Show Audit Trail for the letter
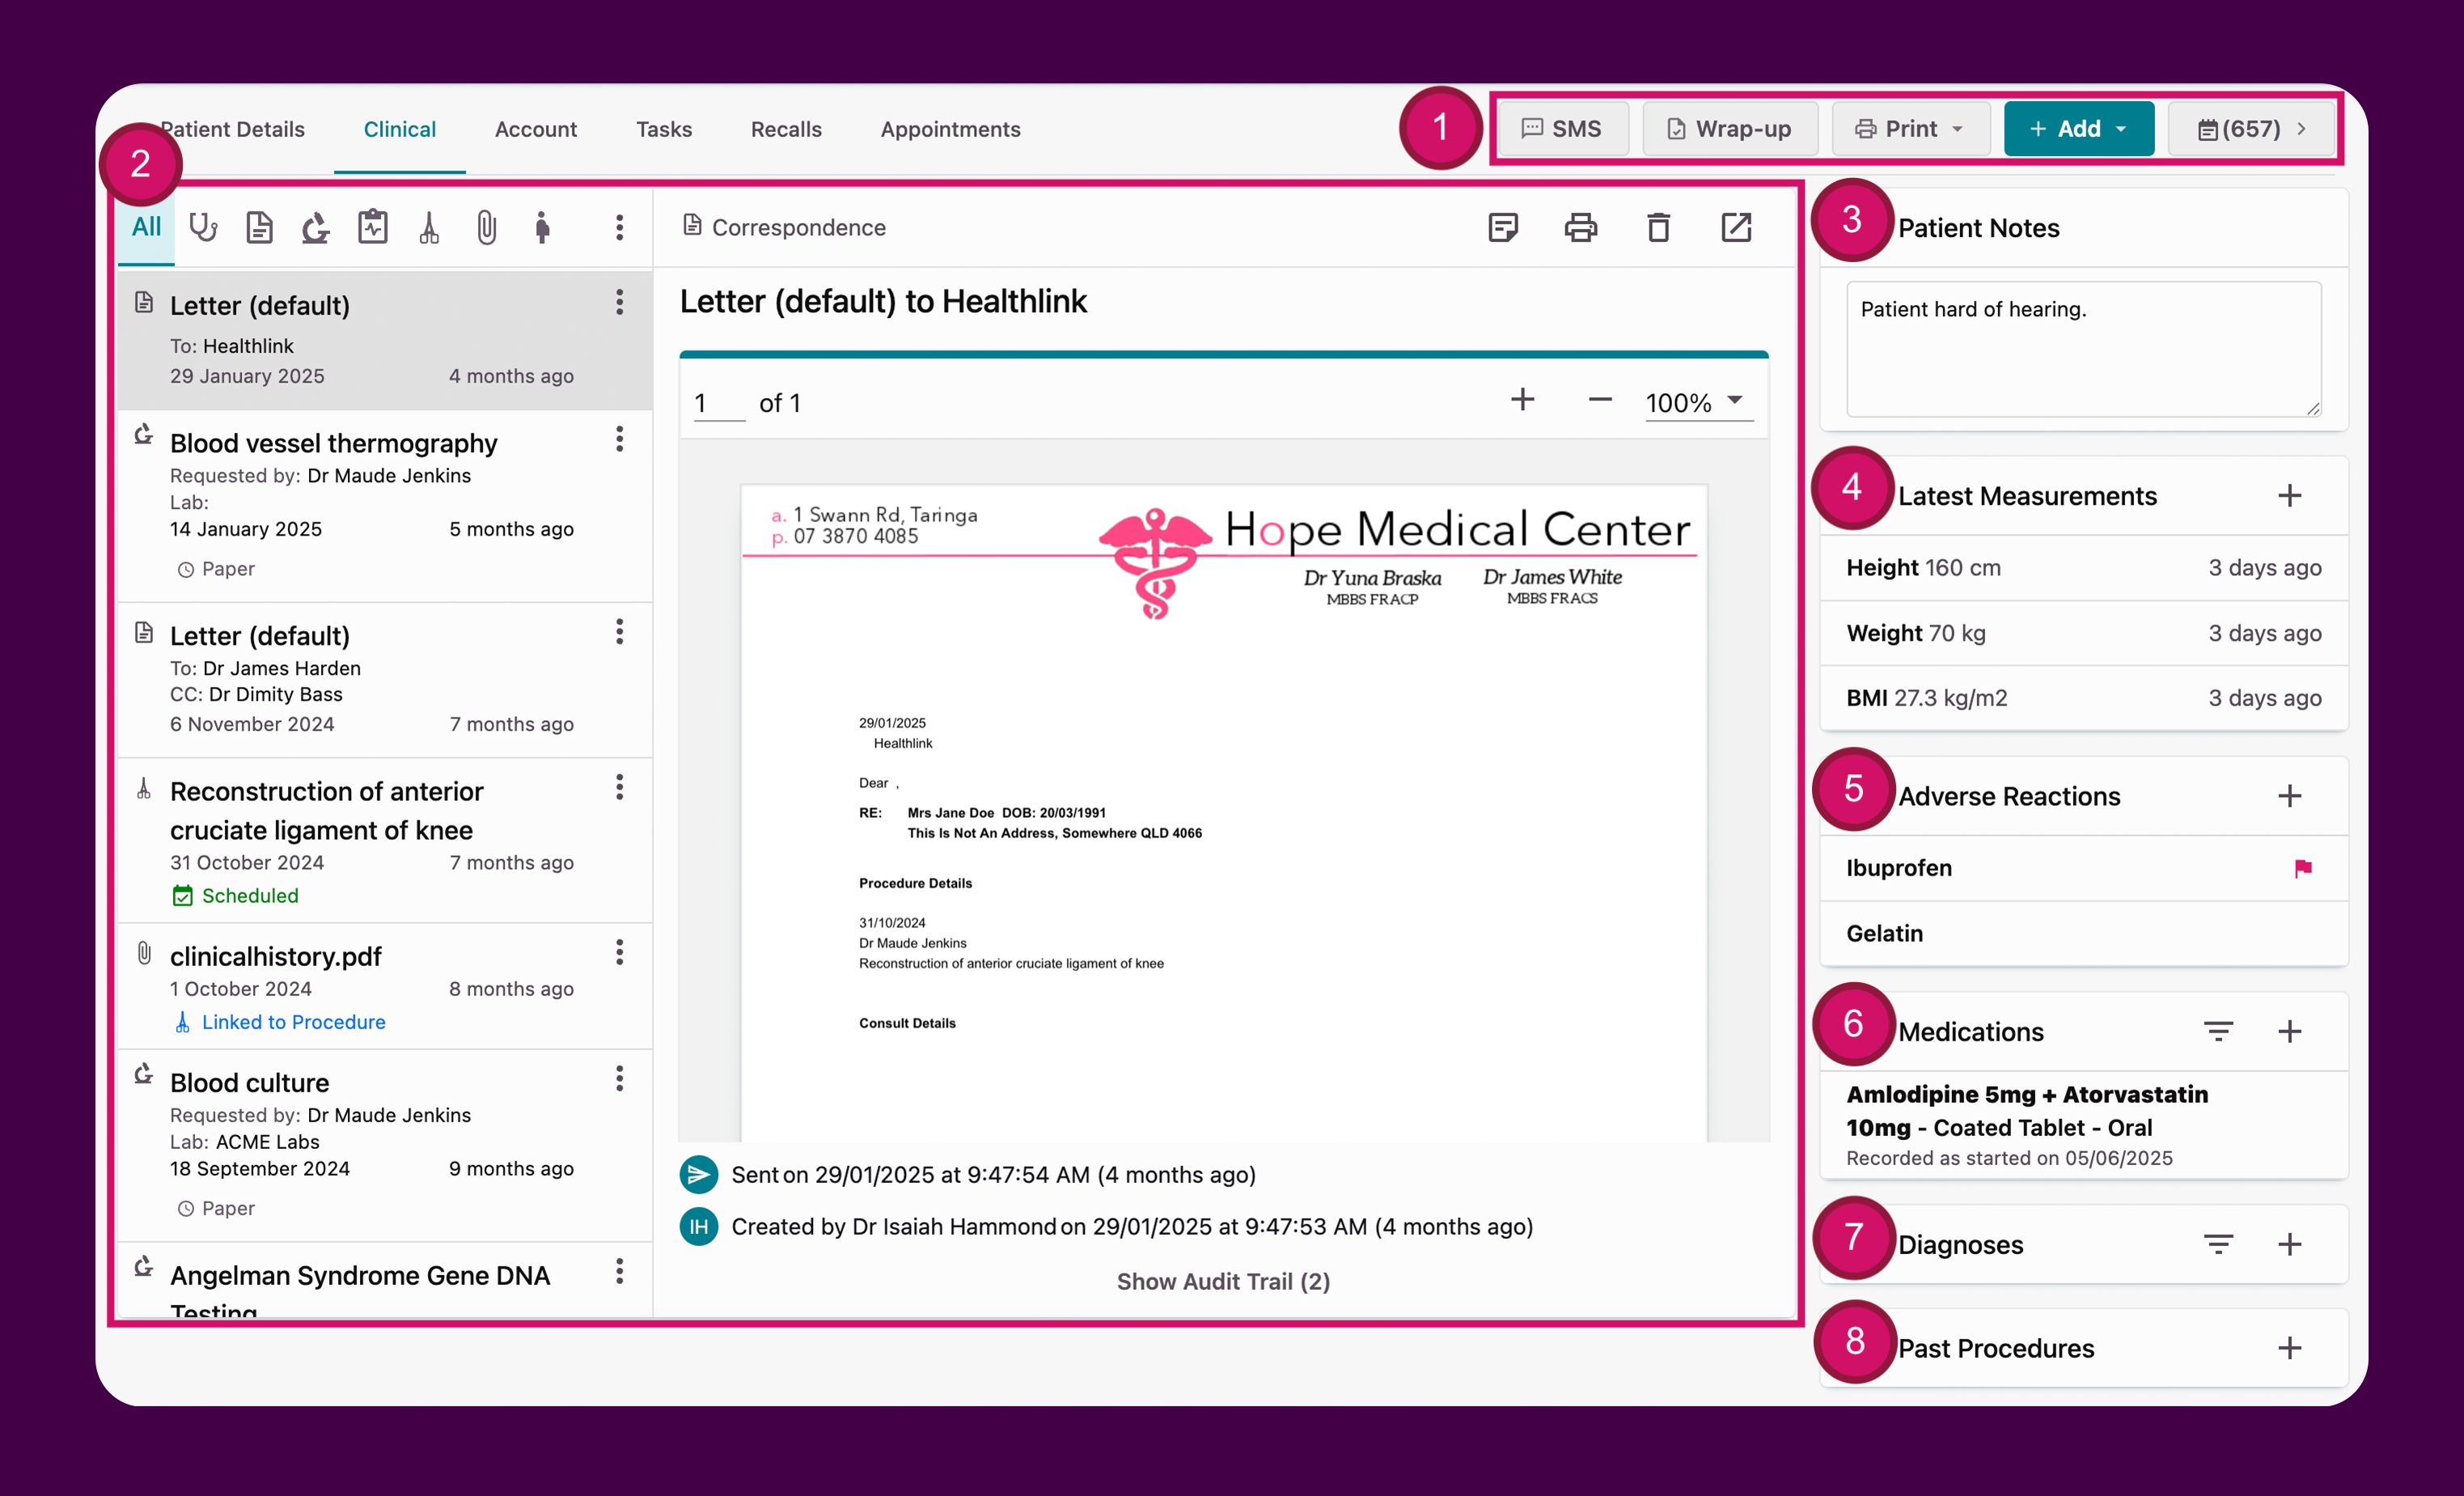The image size is (2464, 1496). point(1222,1281)
